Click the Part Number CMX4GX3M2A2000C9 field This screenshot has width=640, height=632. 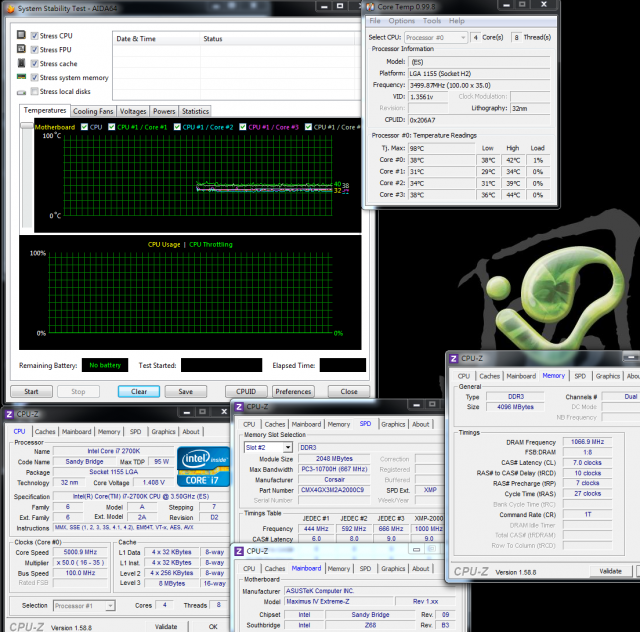click(332, 490)
